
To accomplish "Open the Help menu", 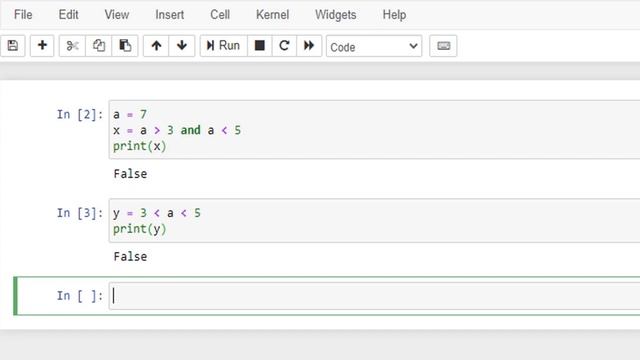I will [394, 15].
